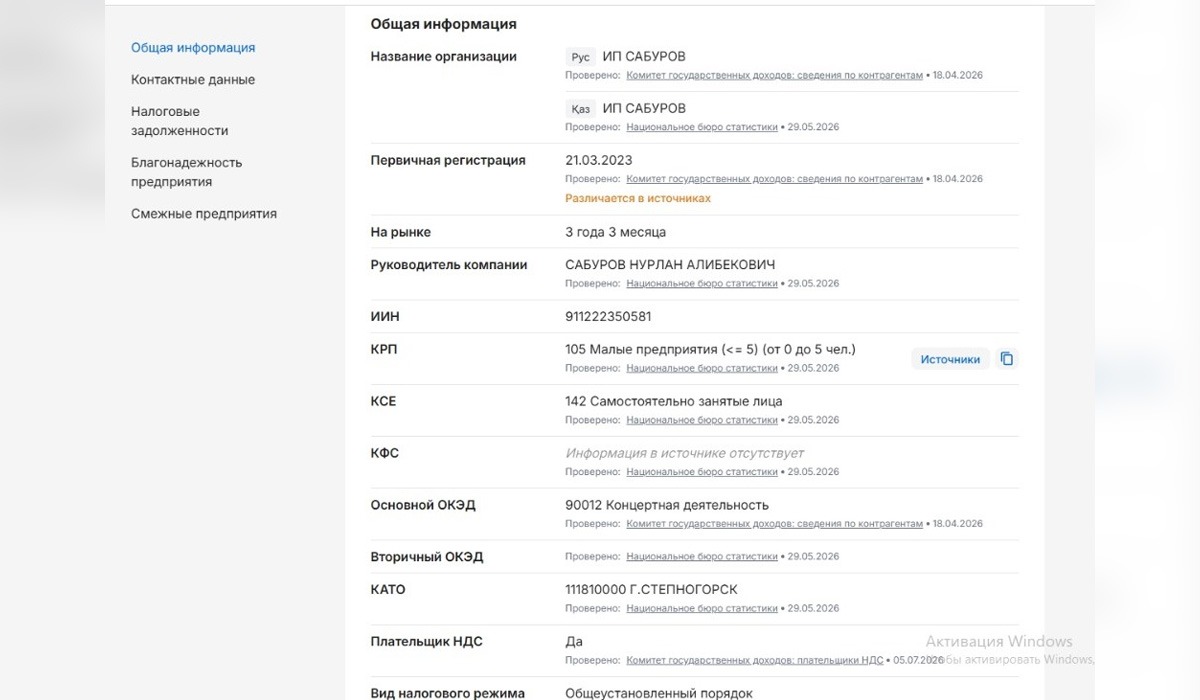This screenshot has height=700, width=1200.
Task: Select Общая информация in the sidebar
Action: [x=193, y=48]
